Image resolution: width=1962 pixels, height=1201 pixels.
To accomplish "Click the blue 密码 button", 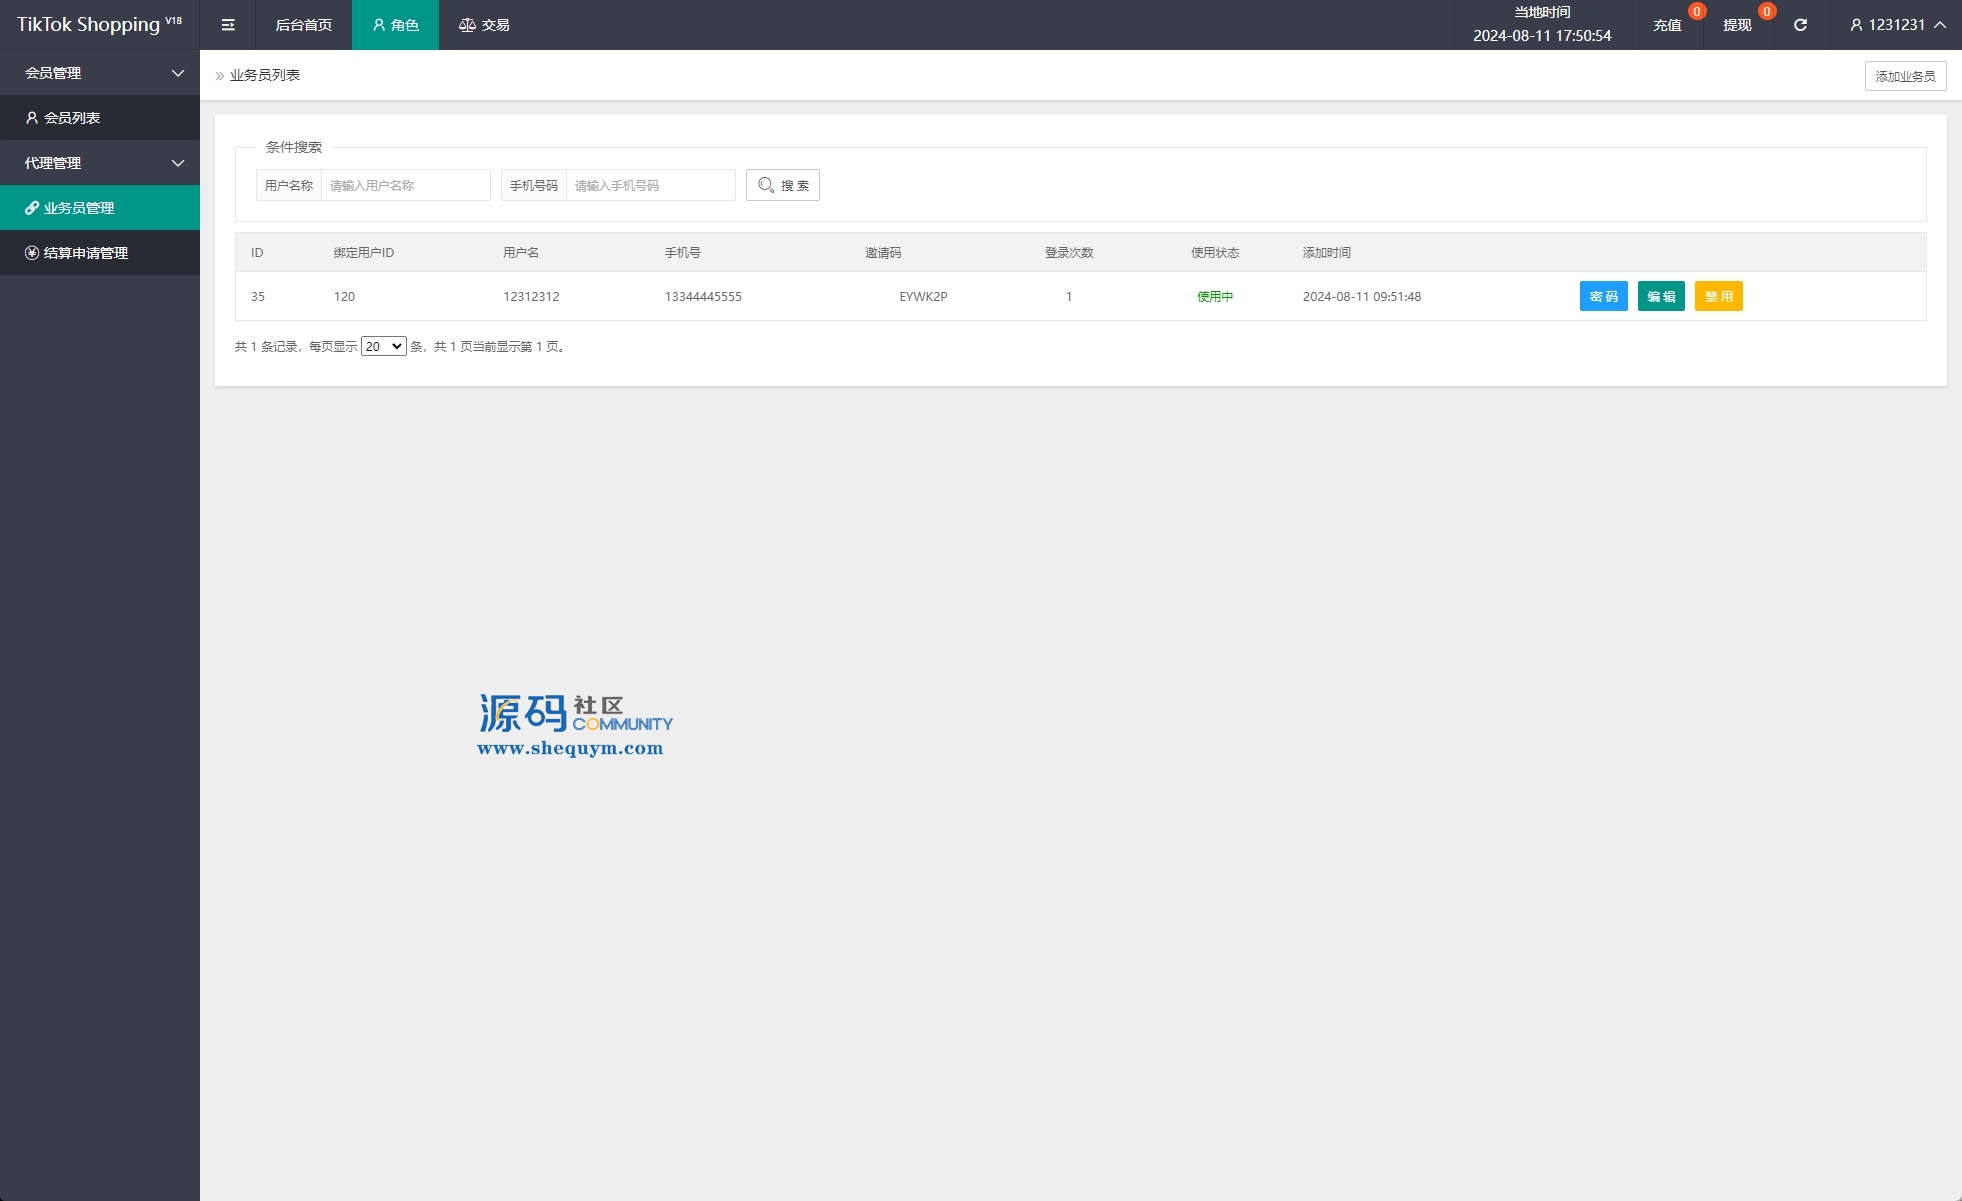I will 1604,296.
